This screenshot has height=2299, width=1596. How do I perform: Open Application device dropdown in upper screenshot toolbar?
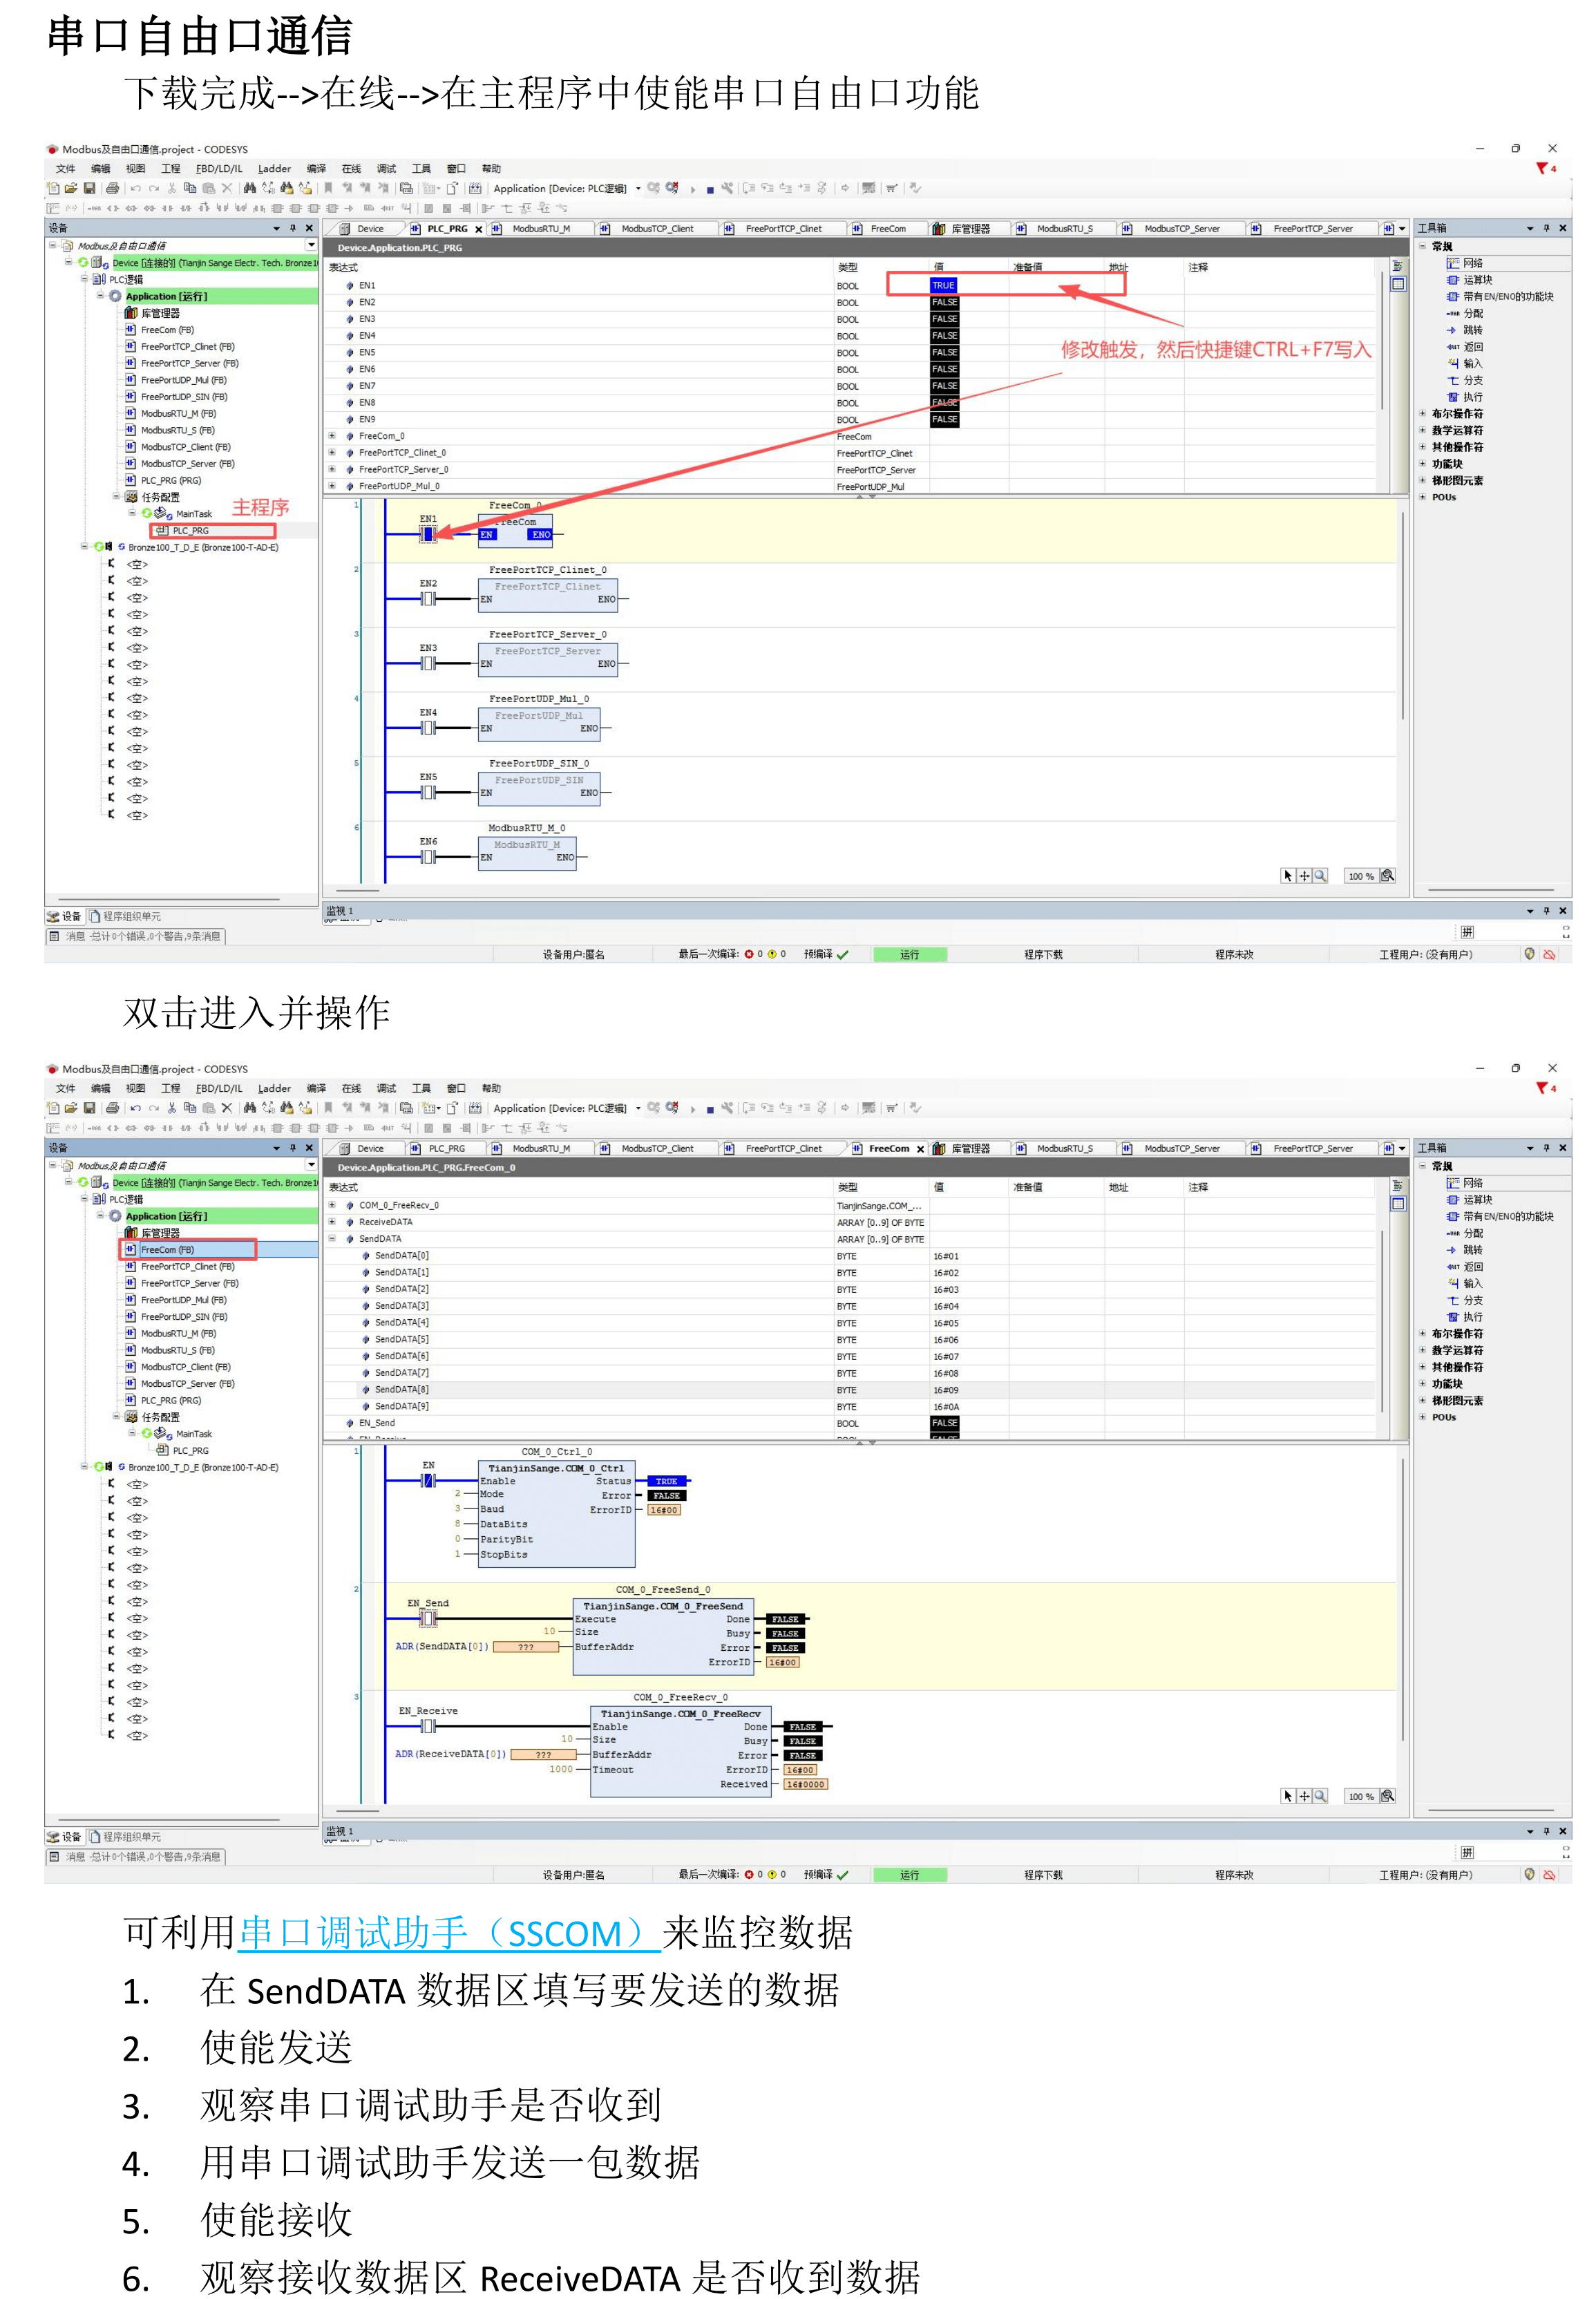[638, 188]
